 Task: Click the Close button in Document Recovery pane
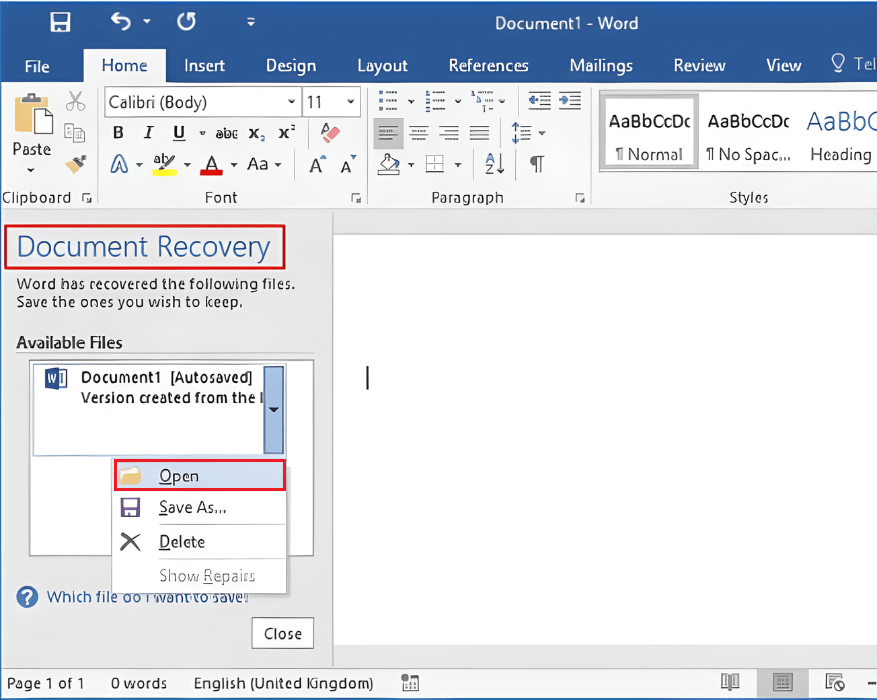[x=282, y=632]
